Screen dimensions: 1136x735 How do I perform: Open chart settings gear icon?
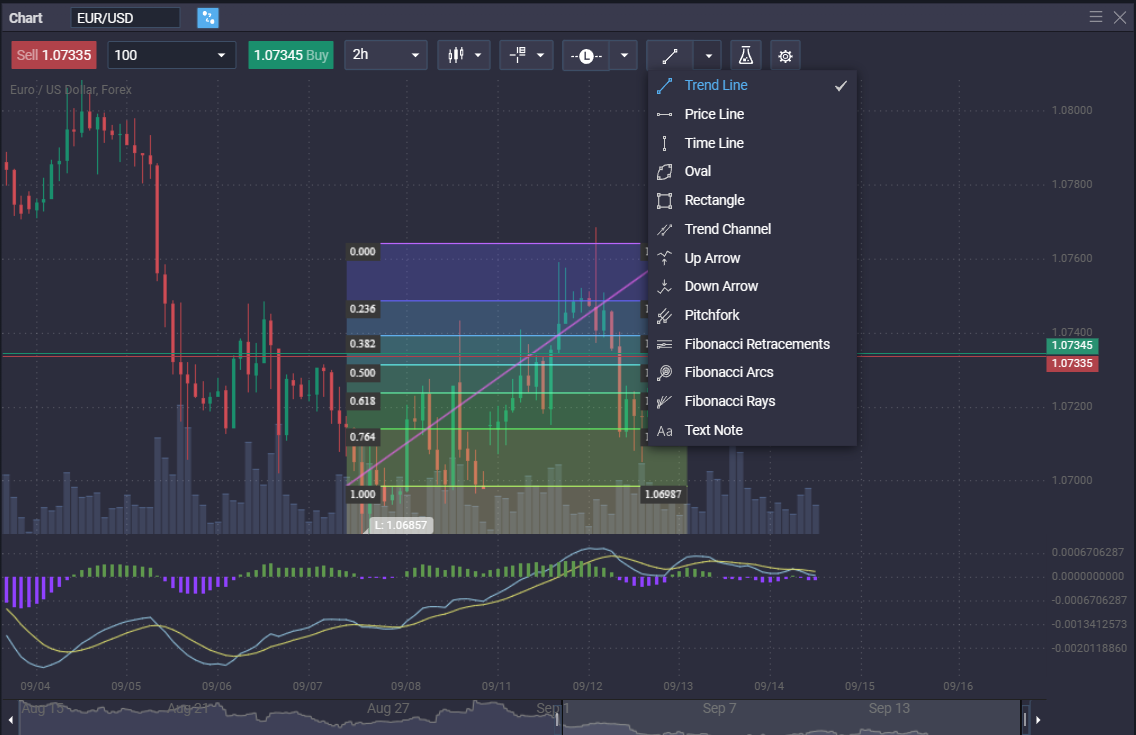click(785, 56)
